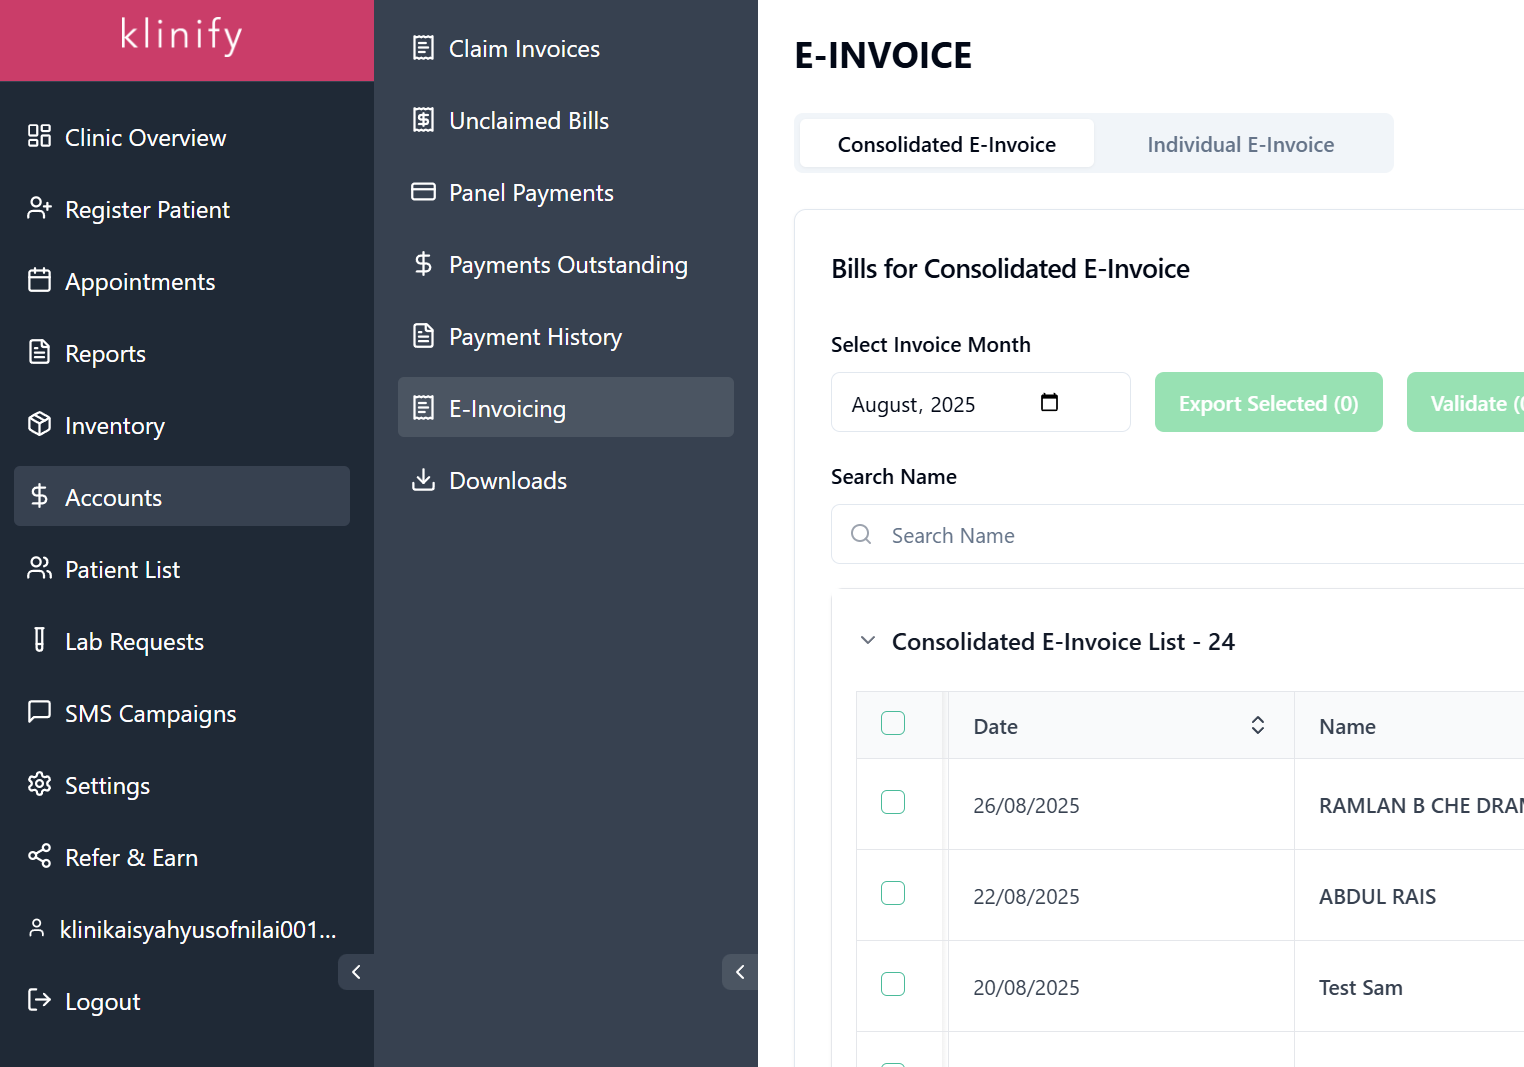Click the Claim Invoices receipt icon
1524x1067 pixels.
[x=423, y=48]
